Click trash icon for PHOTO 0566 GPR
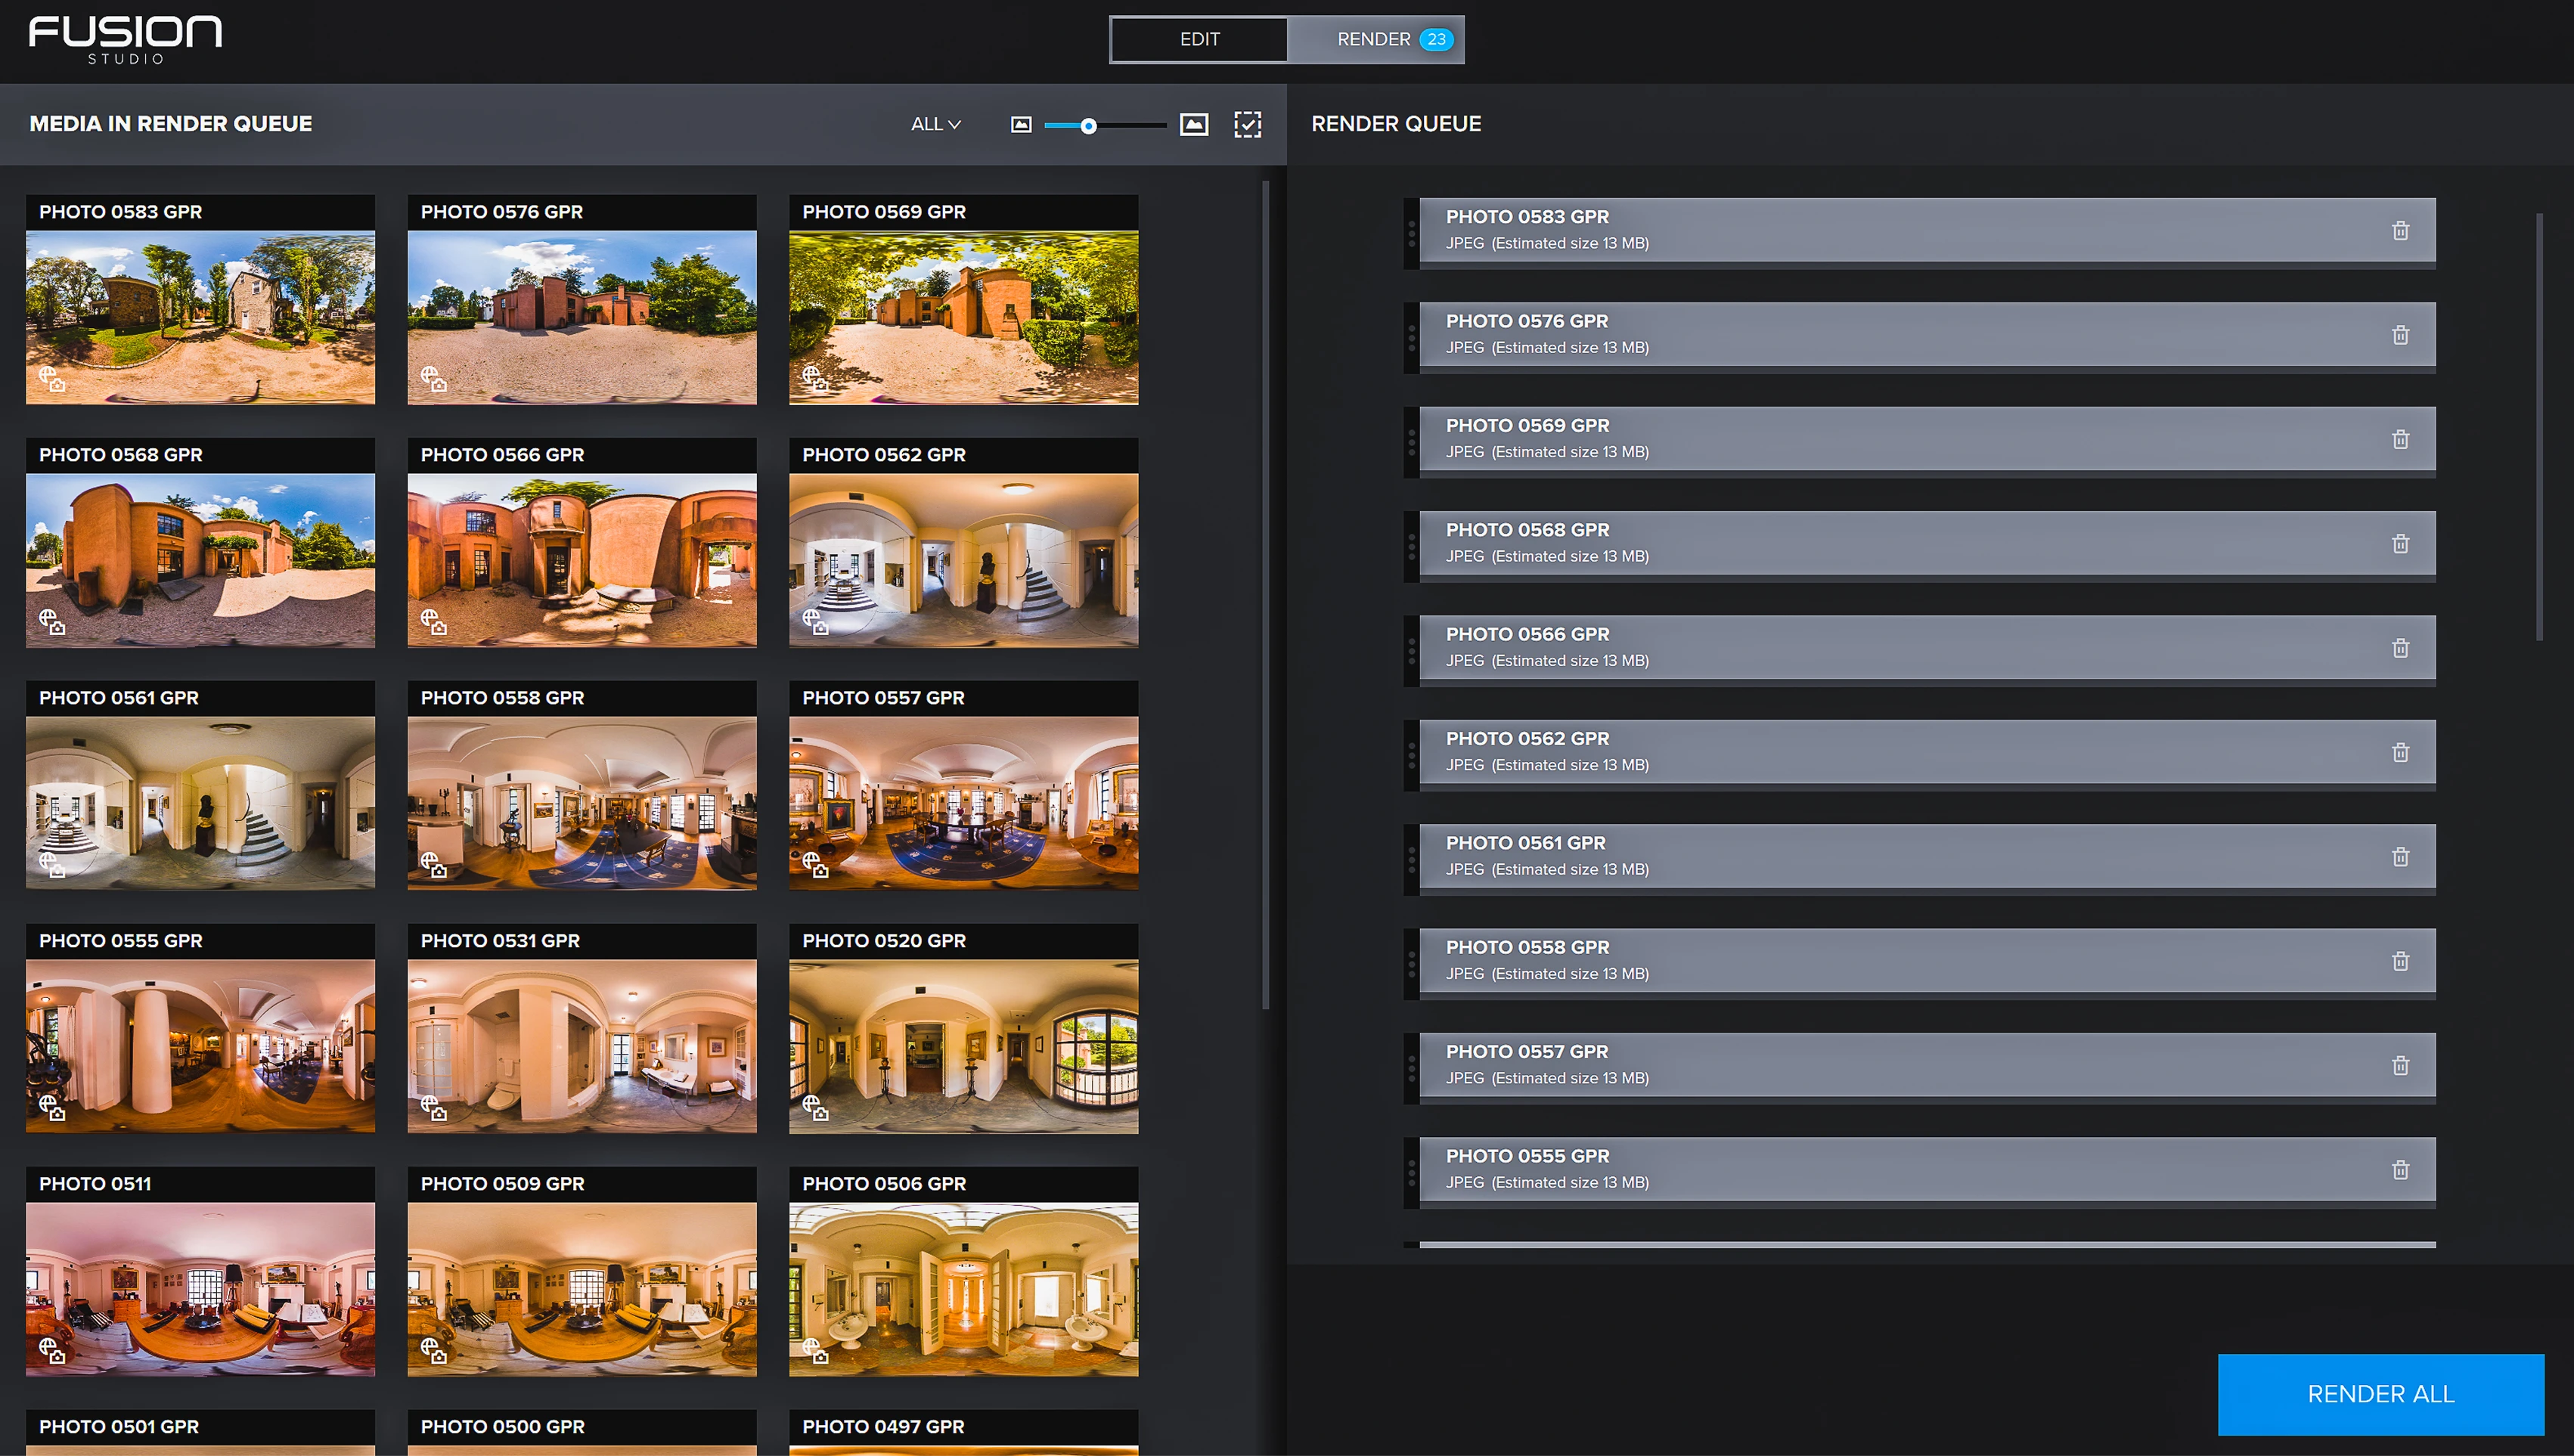 point(2400,648)
